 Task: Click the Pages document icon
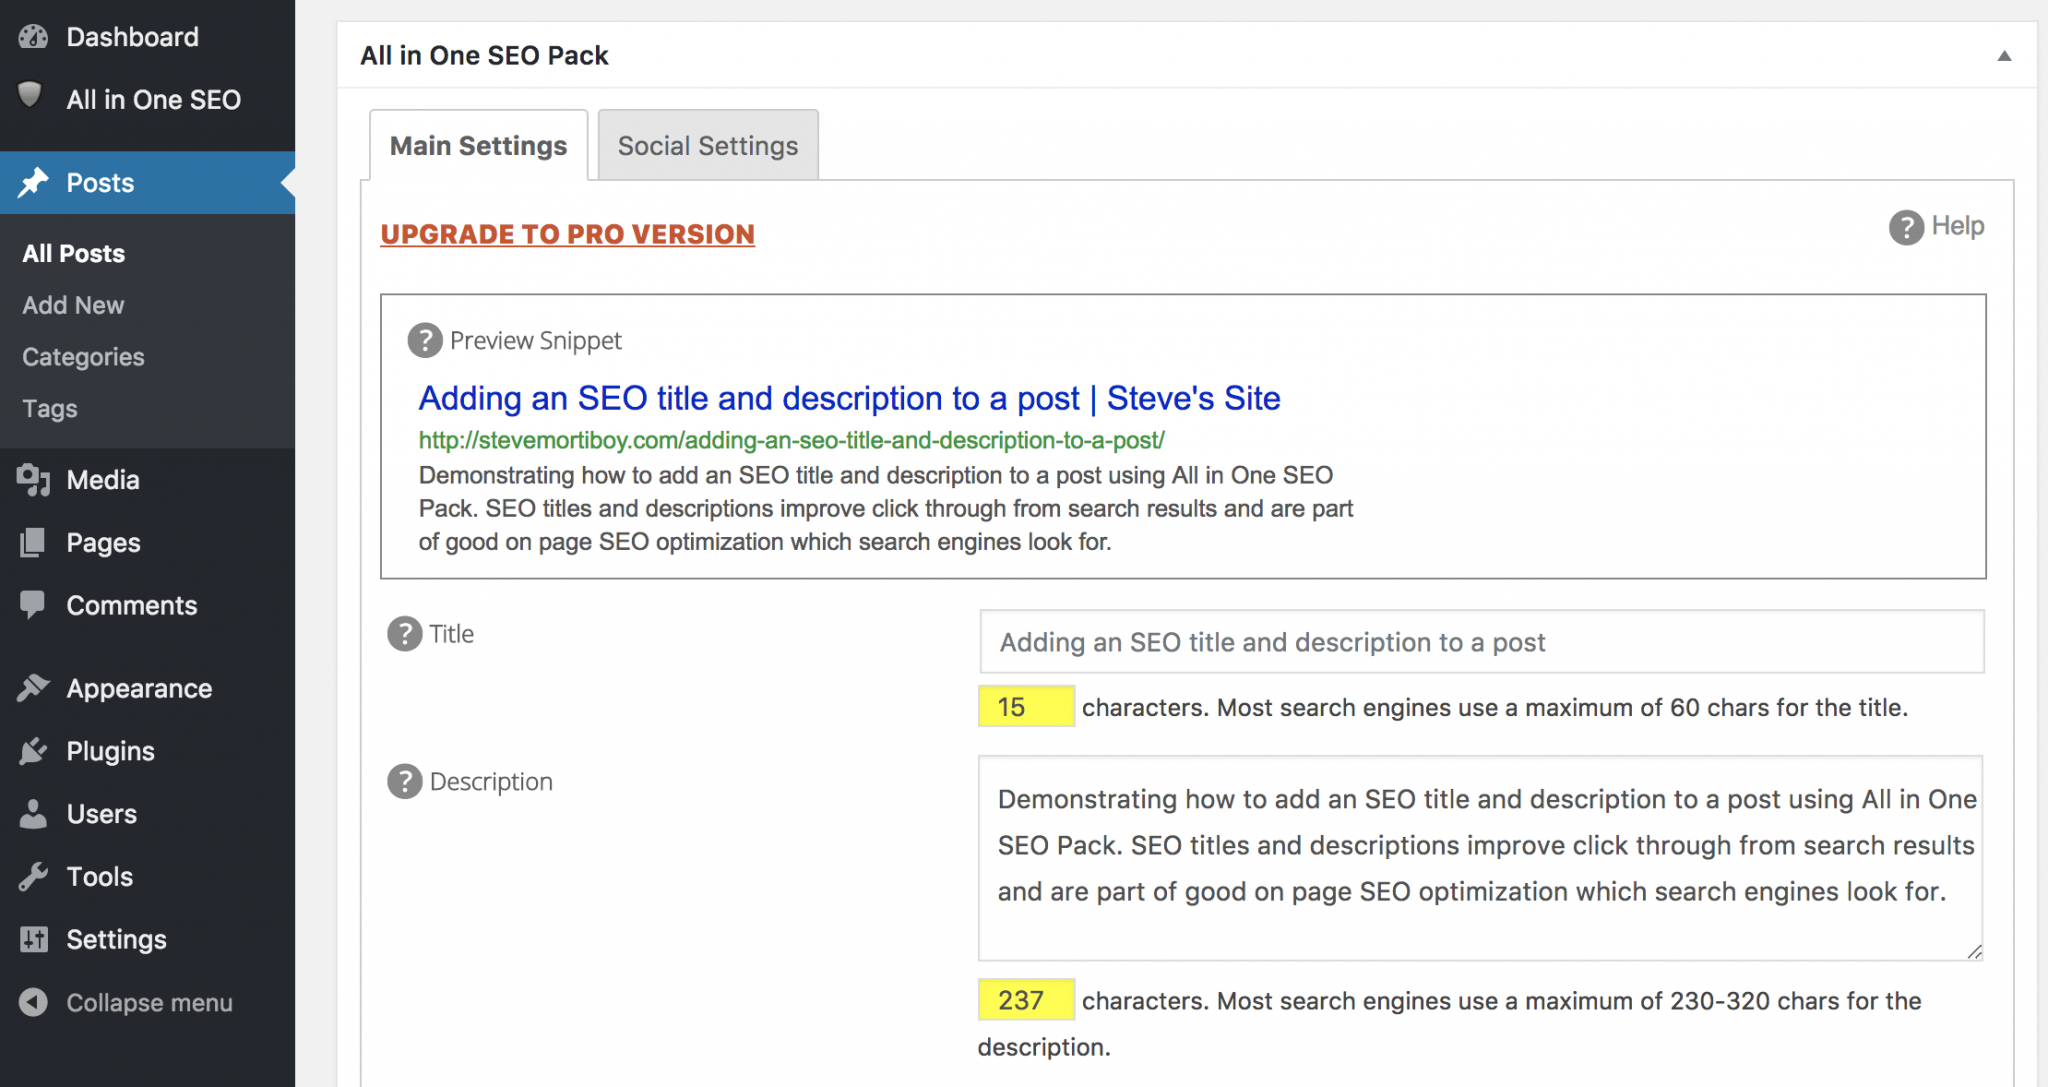click(33, 542)
